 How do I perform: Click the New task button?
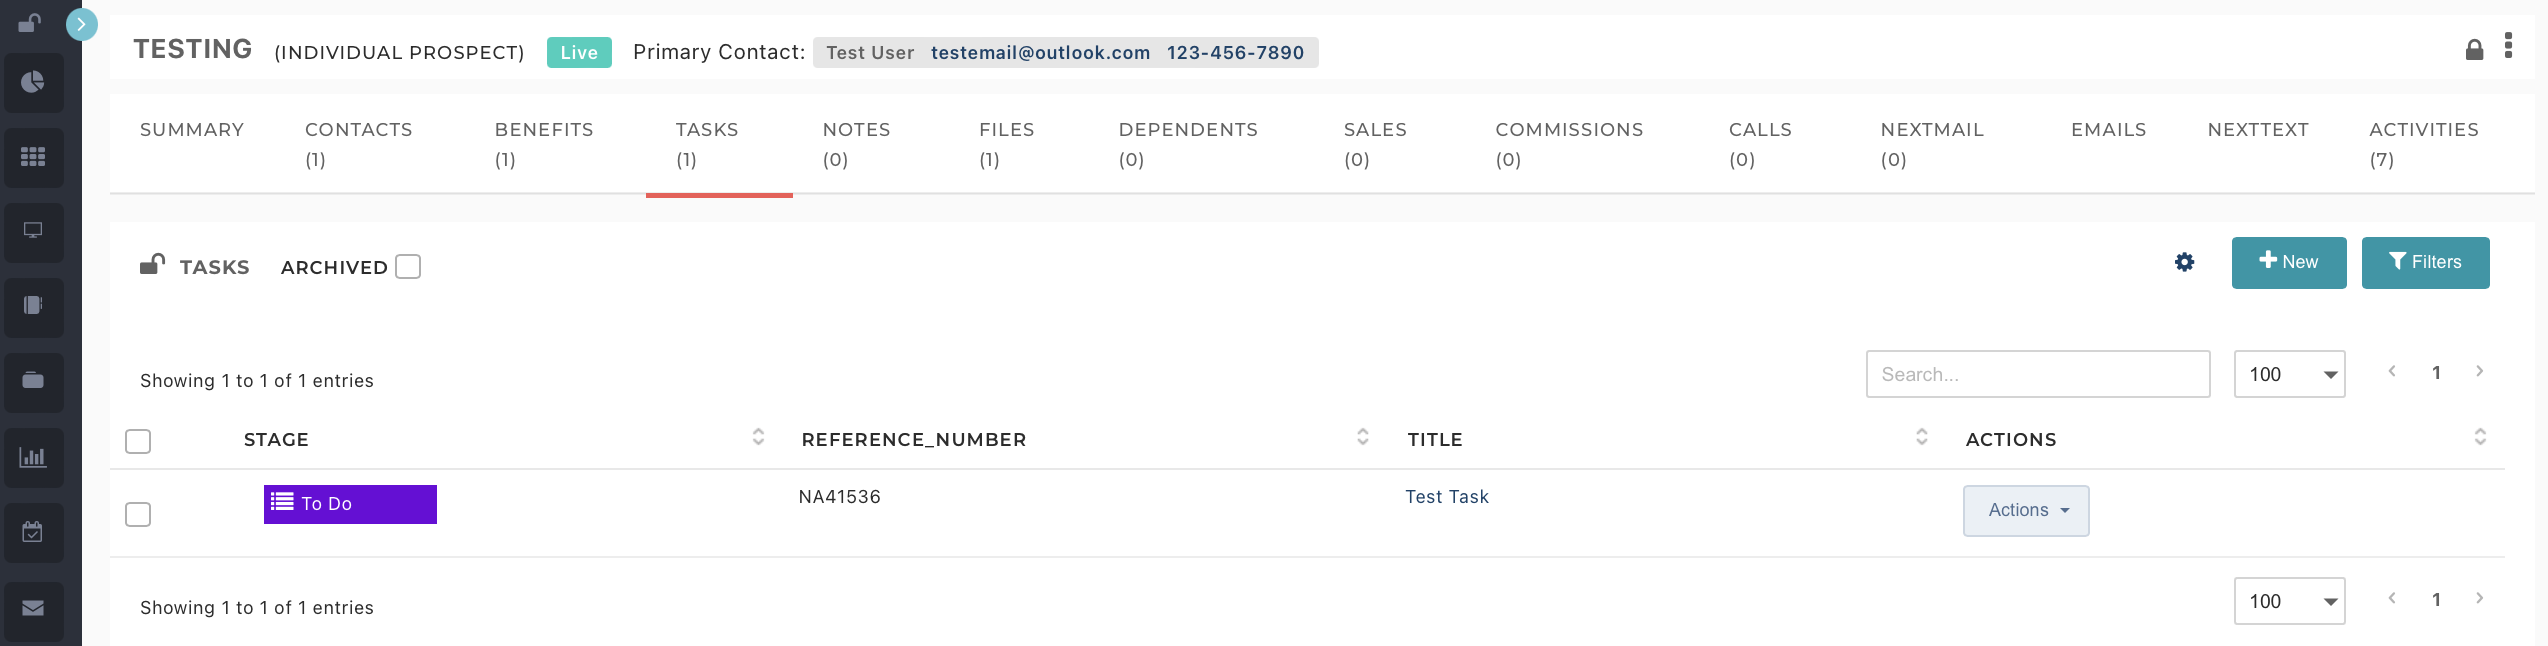tap(2289, 263)
